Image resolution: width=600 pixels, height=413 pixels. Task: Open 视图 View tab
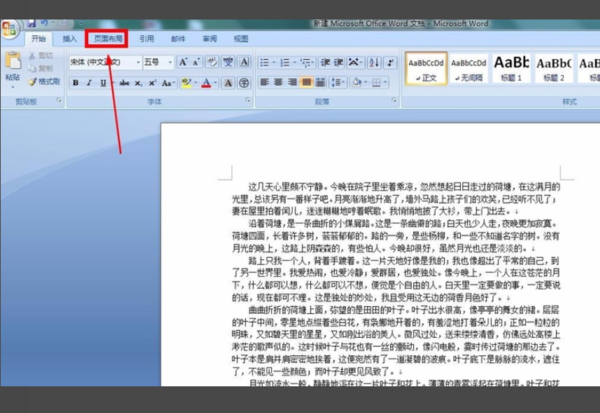tap(241, 39)
